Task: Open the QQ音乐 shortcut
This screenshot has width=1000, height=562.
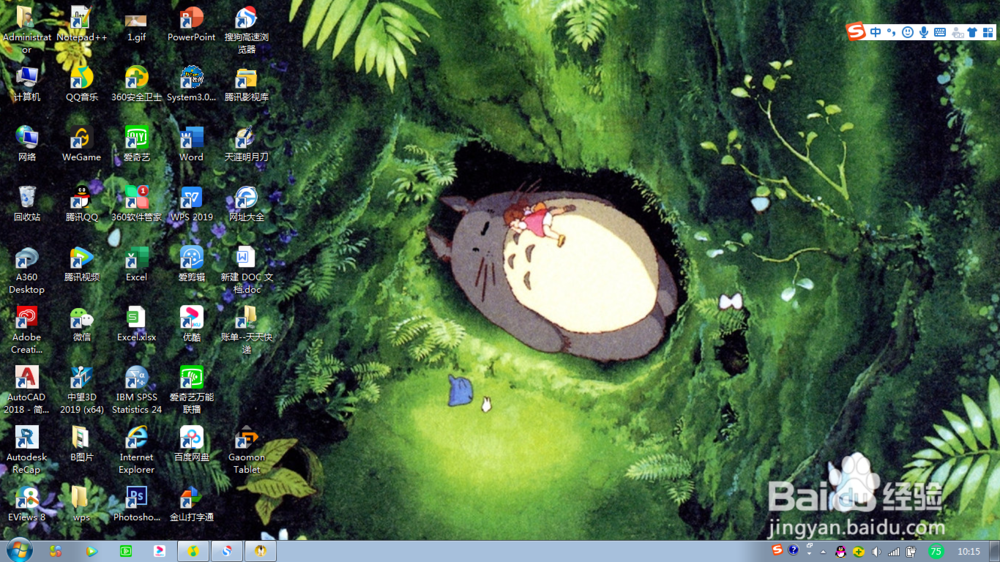Action: coord(82,84)
